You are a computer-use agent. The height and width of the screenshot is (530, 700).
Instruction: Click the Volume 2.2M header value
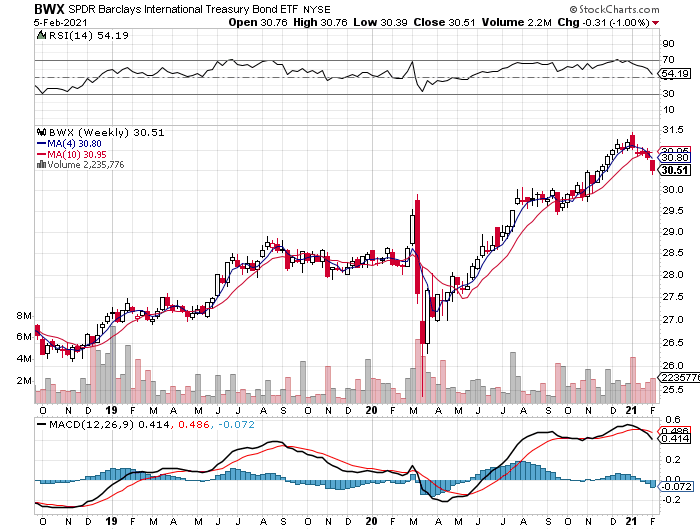517,22
